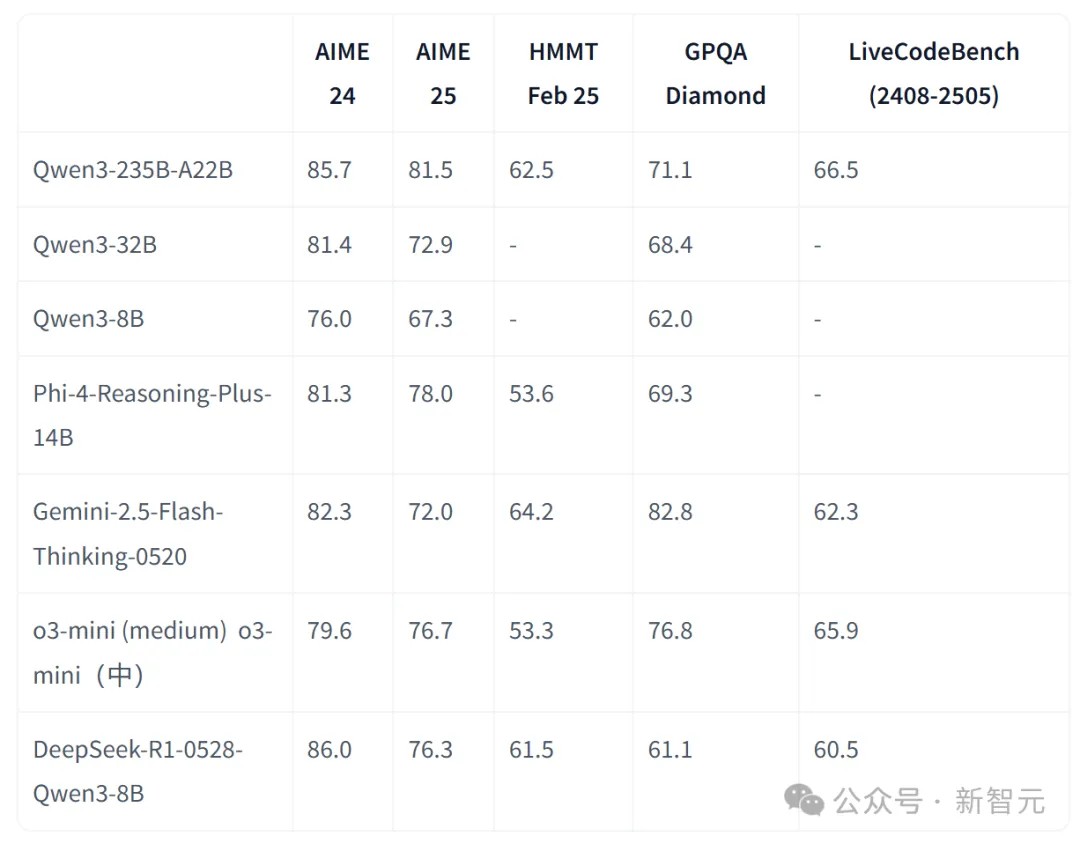Click the HMMT Feb 25 column header
This screenshot has height=844, width=1080.
point(563,73)
